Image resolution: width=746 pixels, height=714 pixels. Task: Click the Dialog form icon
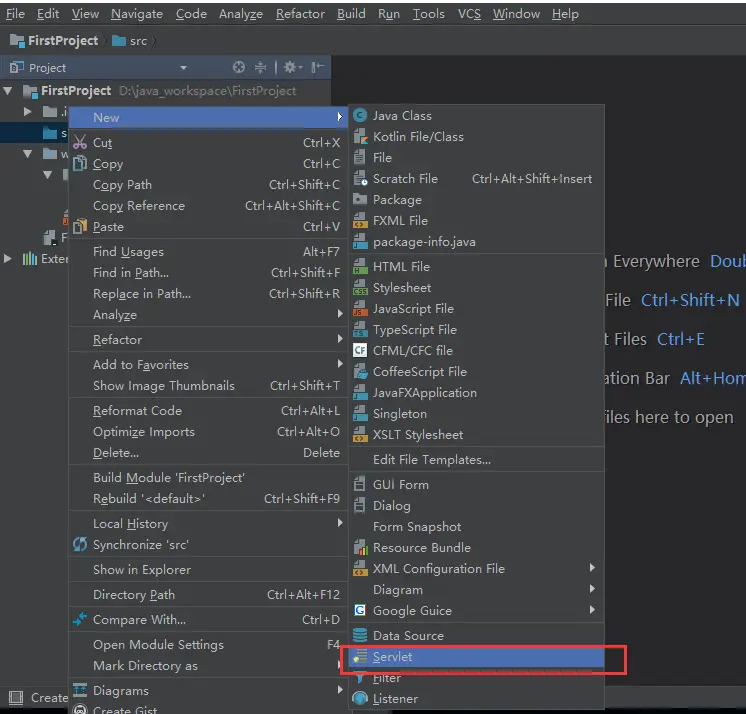coord(360,505)
